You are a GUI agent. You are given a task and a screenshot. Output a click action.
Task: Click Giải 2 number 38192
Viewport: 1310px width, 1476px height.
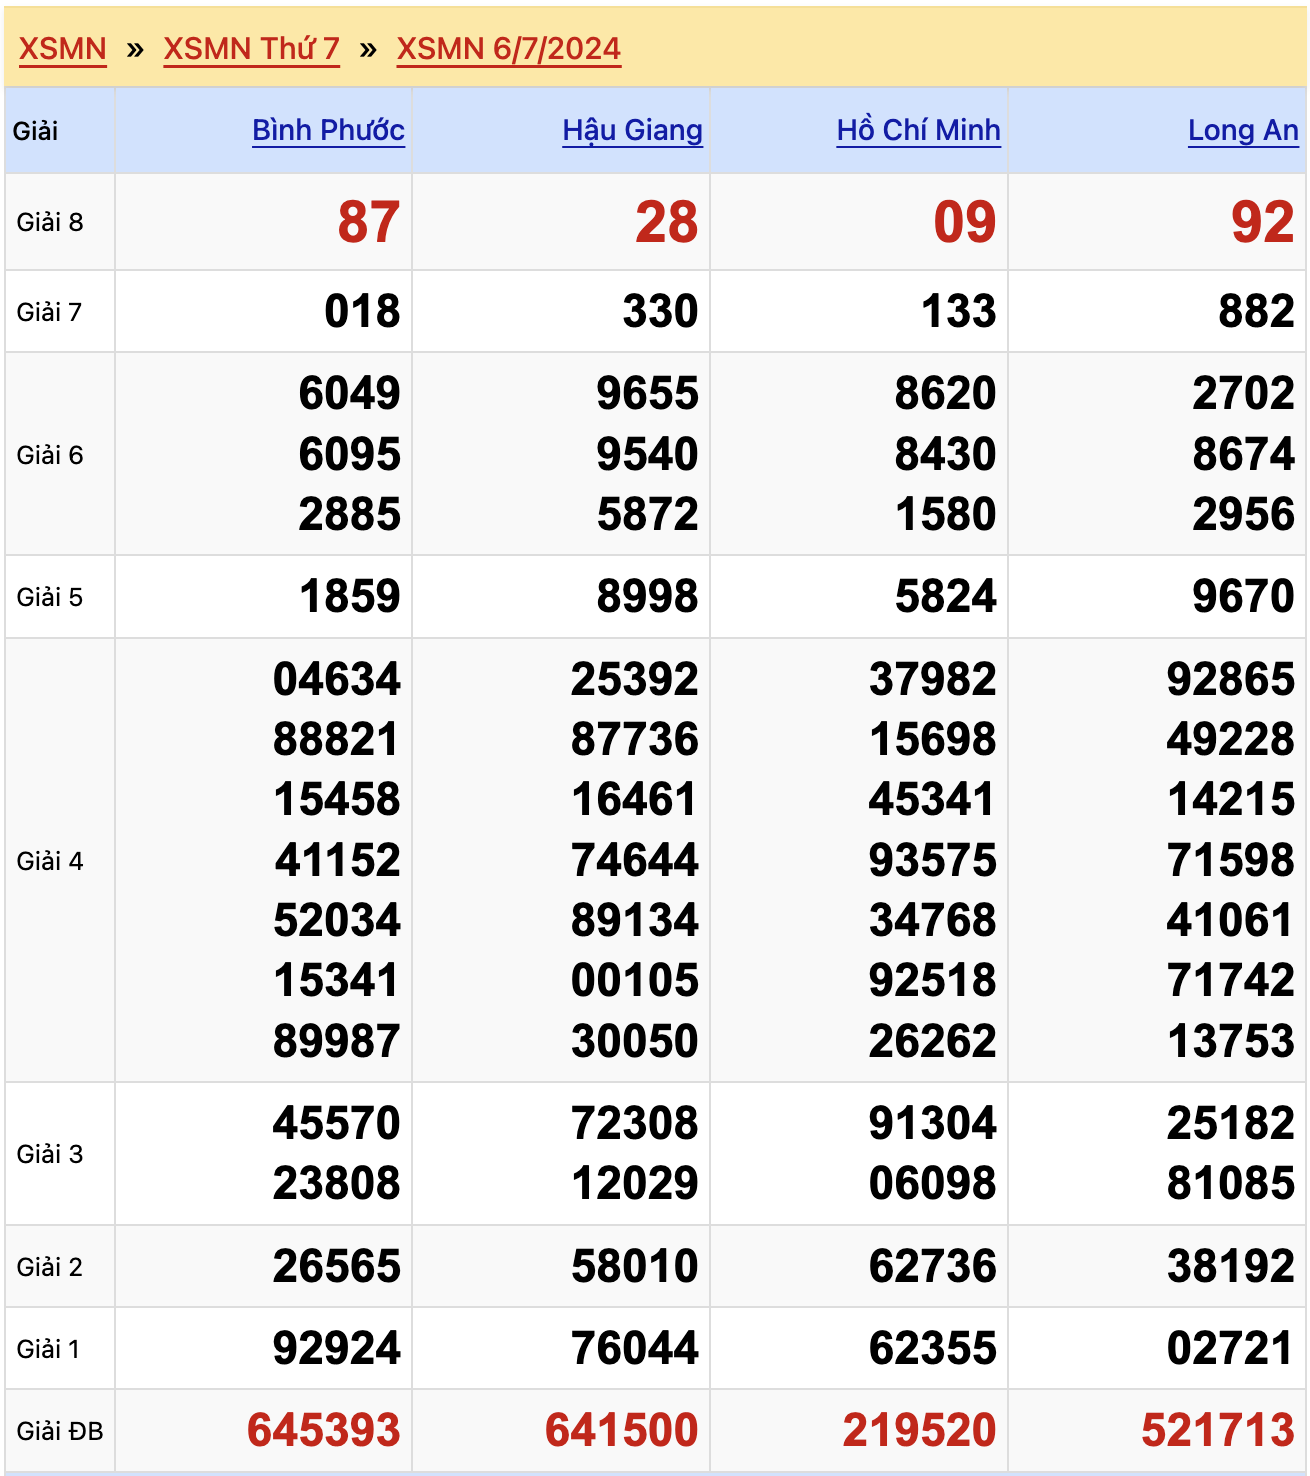tap(1231, 1266)
